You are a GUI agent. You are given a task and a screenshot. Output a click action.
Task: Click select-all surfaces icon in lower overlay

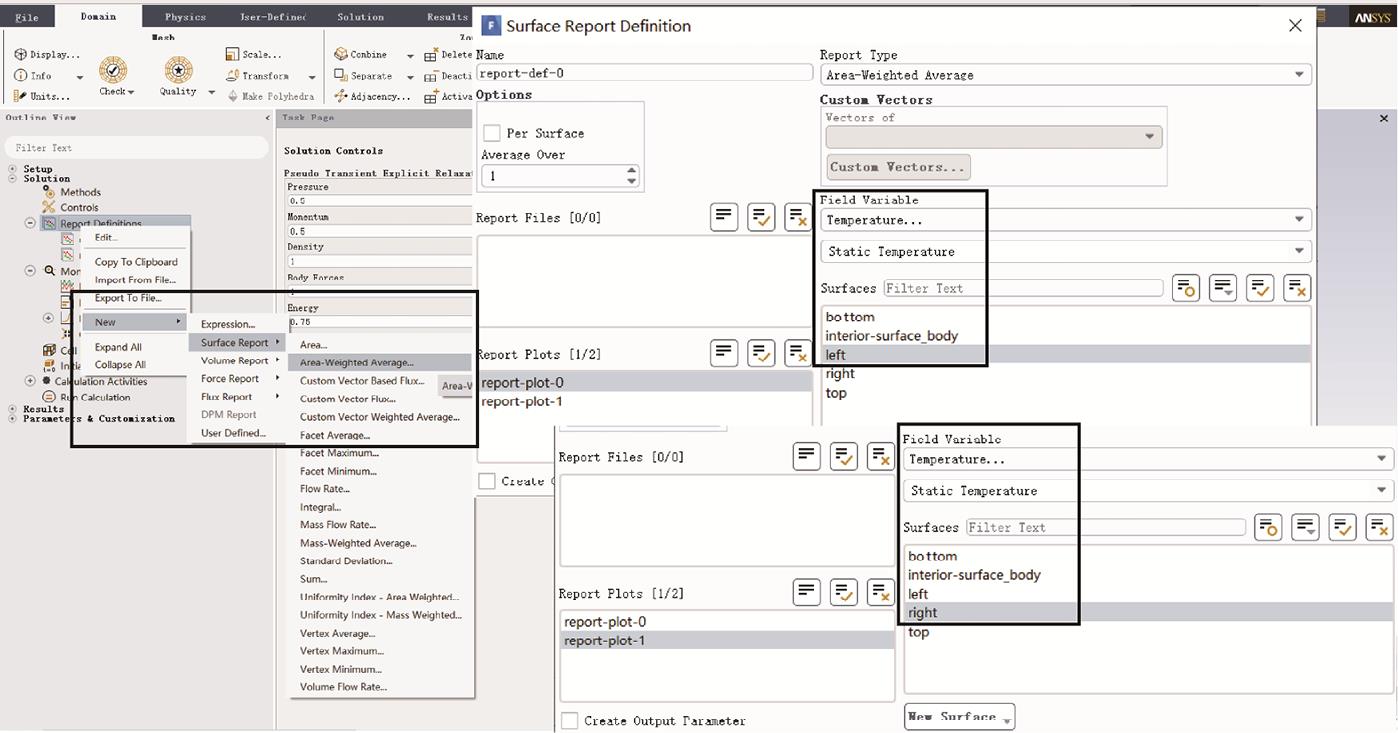click(1343, 527)
